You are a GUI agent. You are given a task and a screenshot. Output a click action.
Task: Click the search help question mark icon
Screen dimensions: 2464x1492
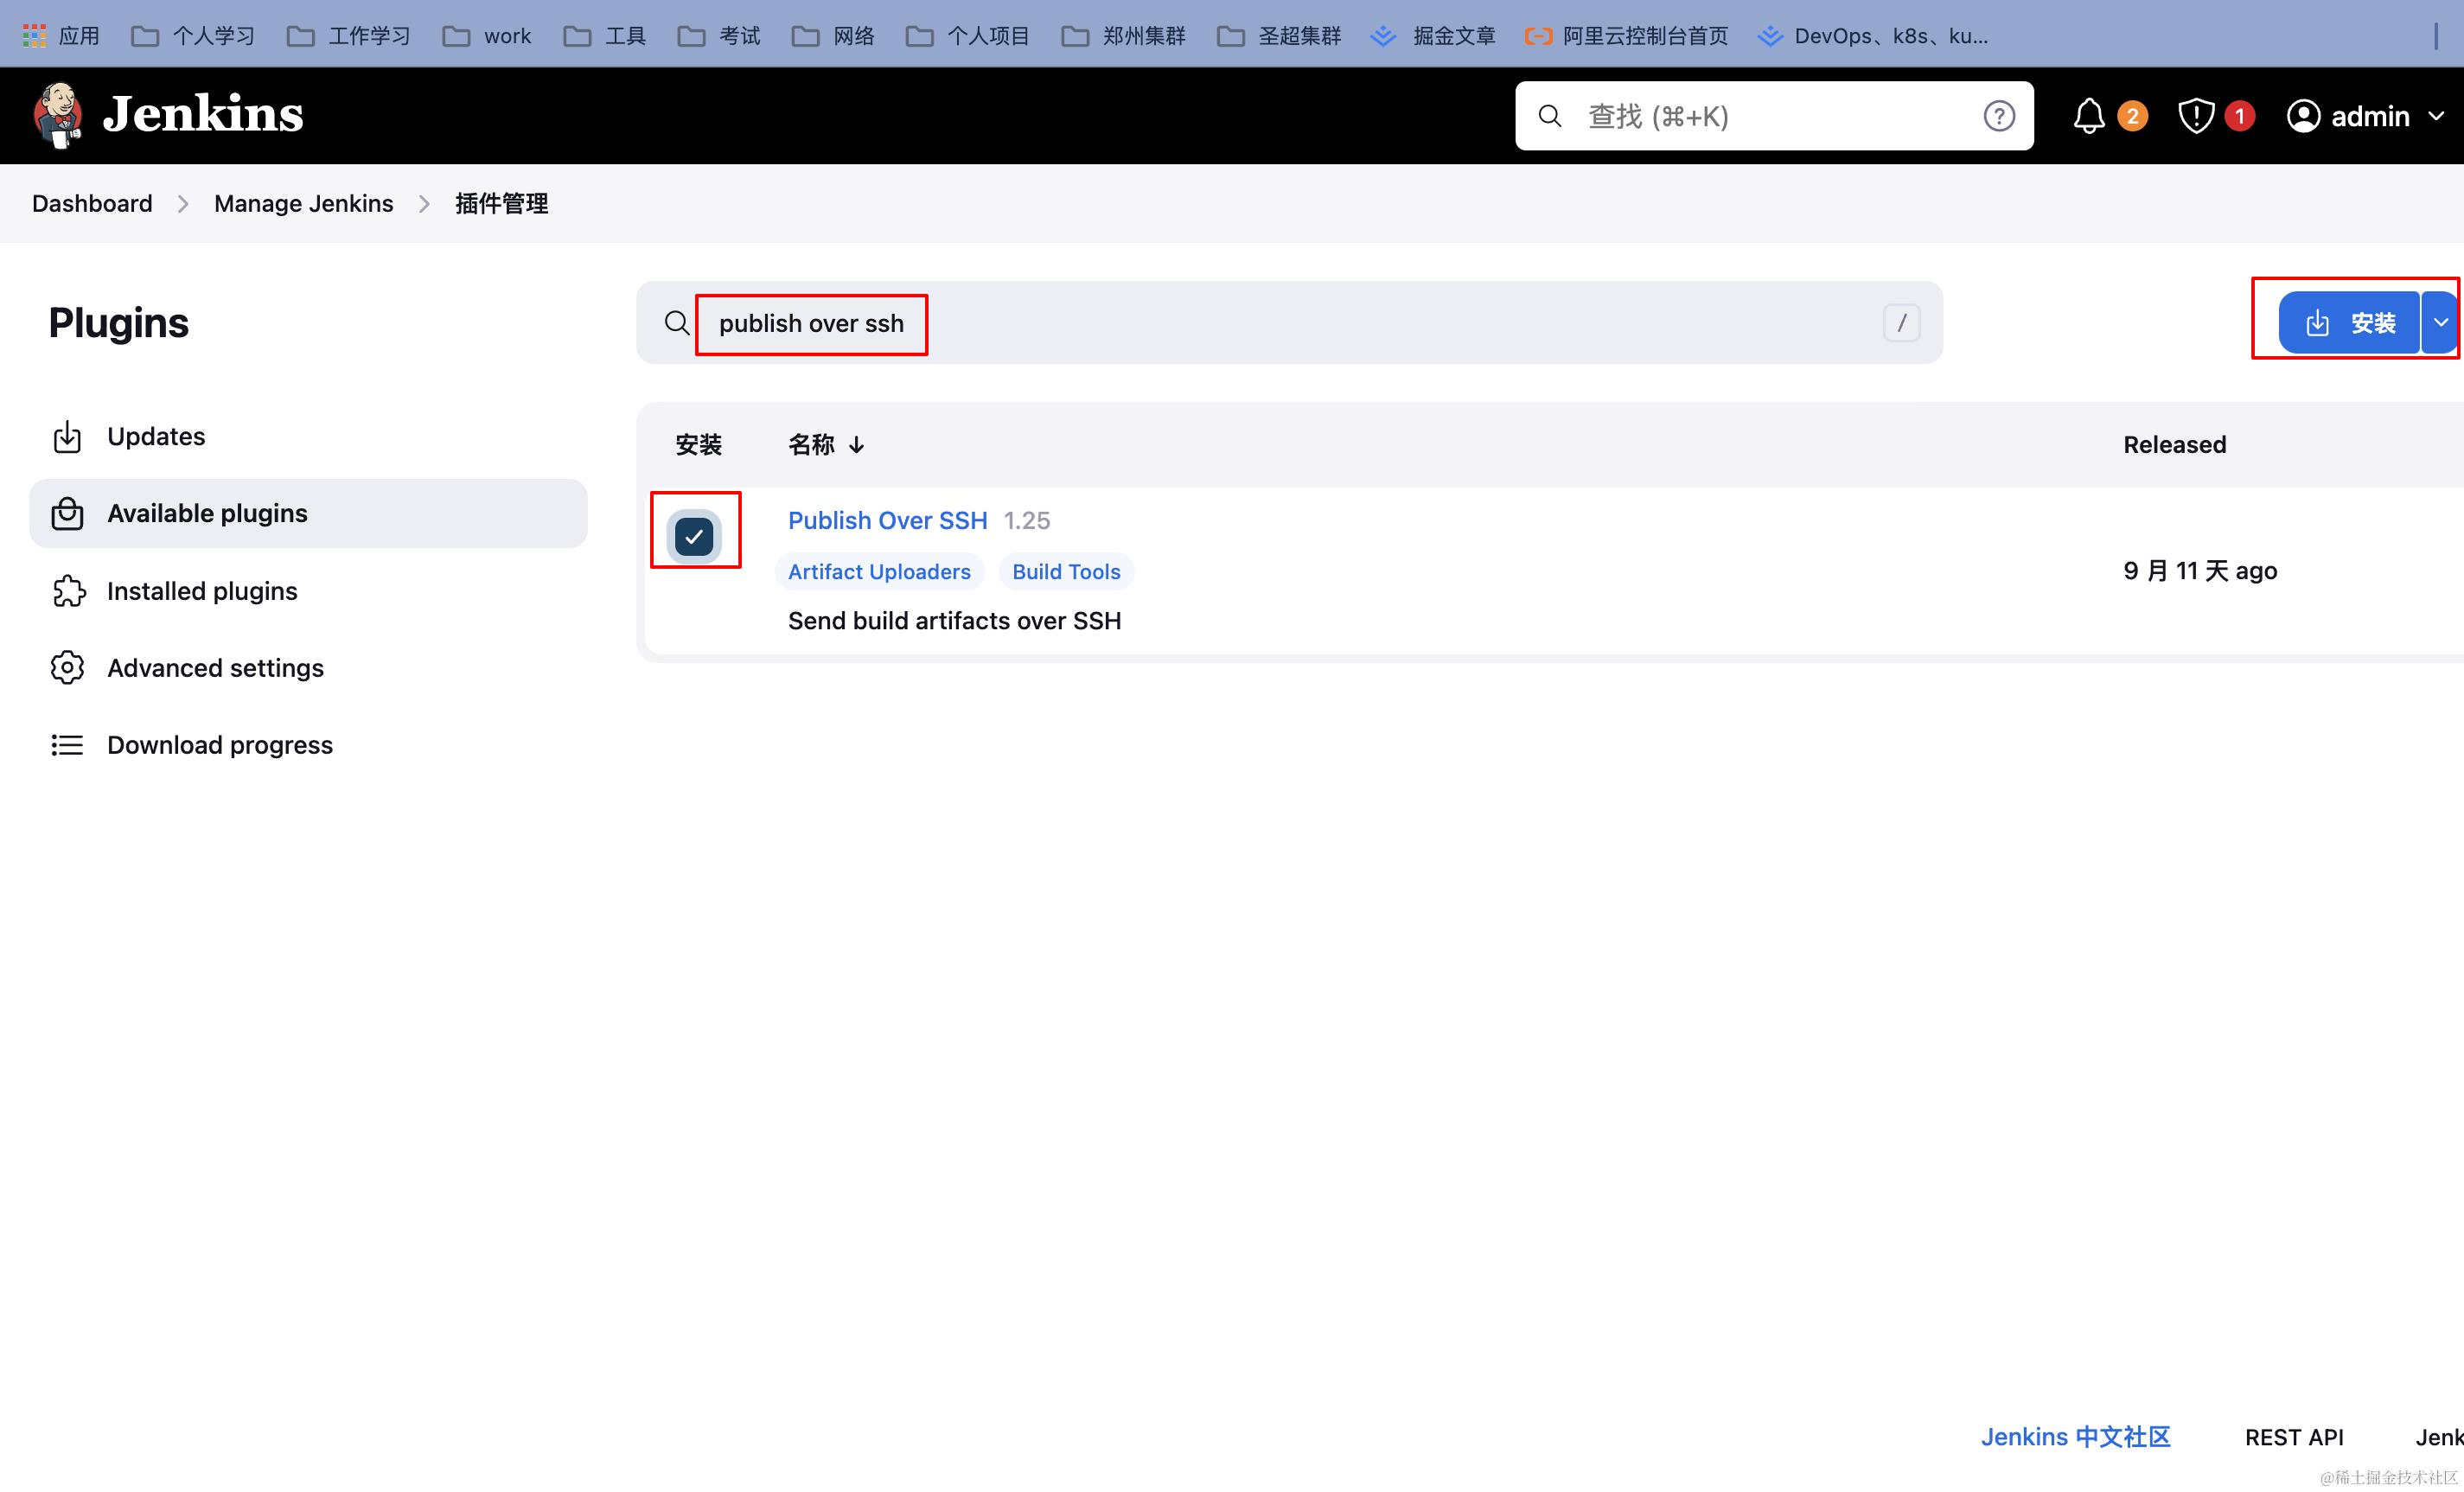[x=1998, y=116]
